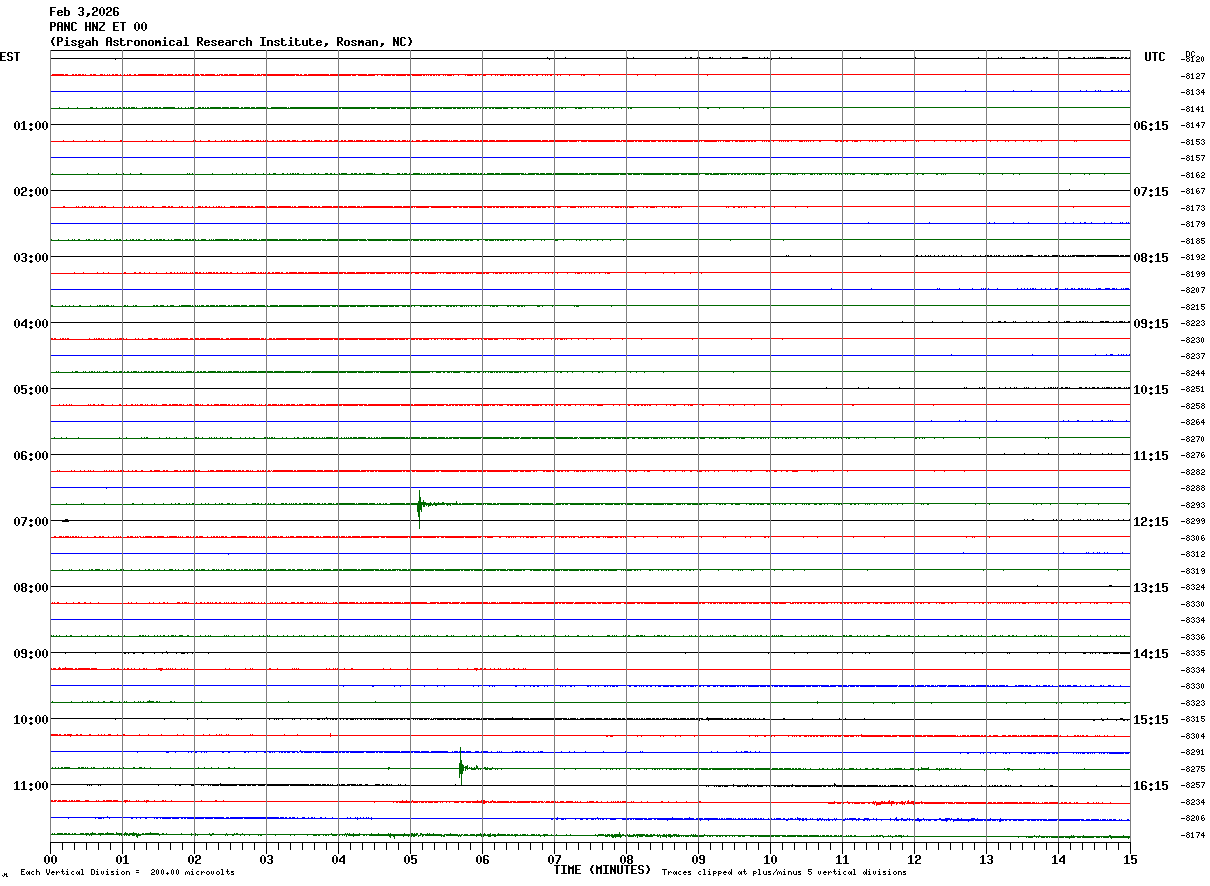This screenshot has width=1210, height=886.
Task: Click the "Each Vertical Division = 200.00 microvolts" note
Action: pyautogui.click(x=127, y=873)
